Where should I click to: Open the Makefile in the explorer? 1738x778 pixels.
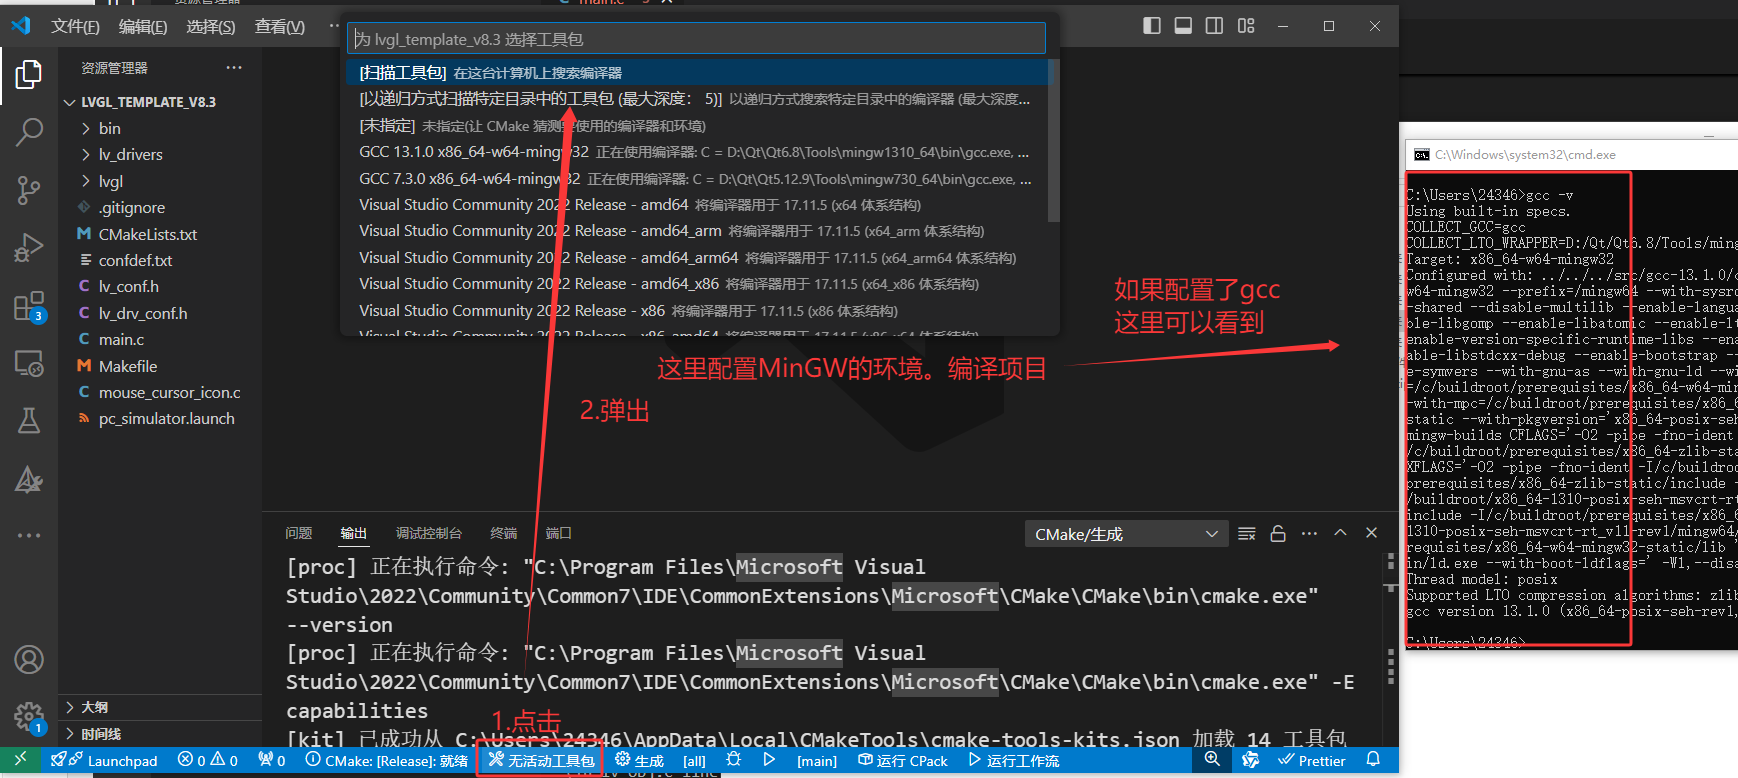(x=160, y=366)
